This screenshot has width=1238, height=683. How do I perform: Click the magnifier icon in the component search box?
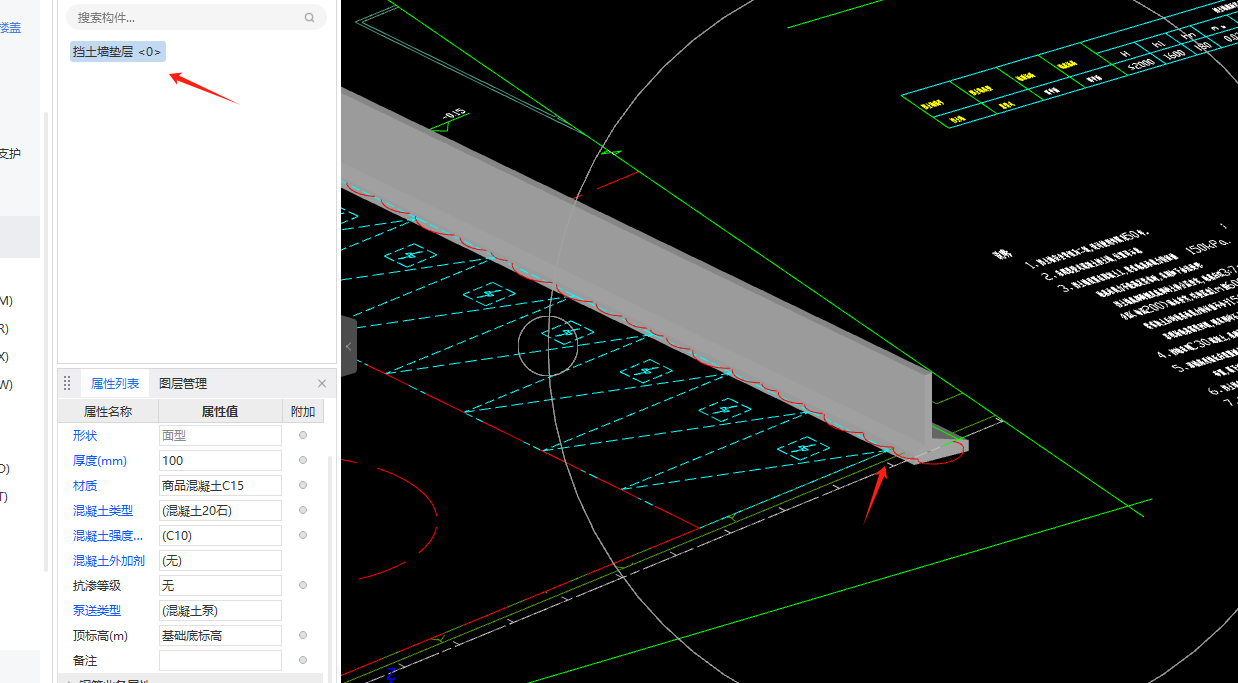(310, 18)
